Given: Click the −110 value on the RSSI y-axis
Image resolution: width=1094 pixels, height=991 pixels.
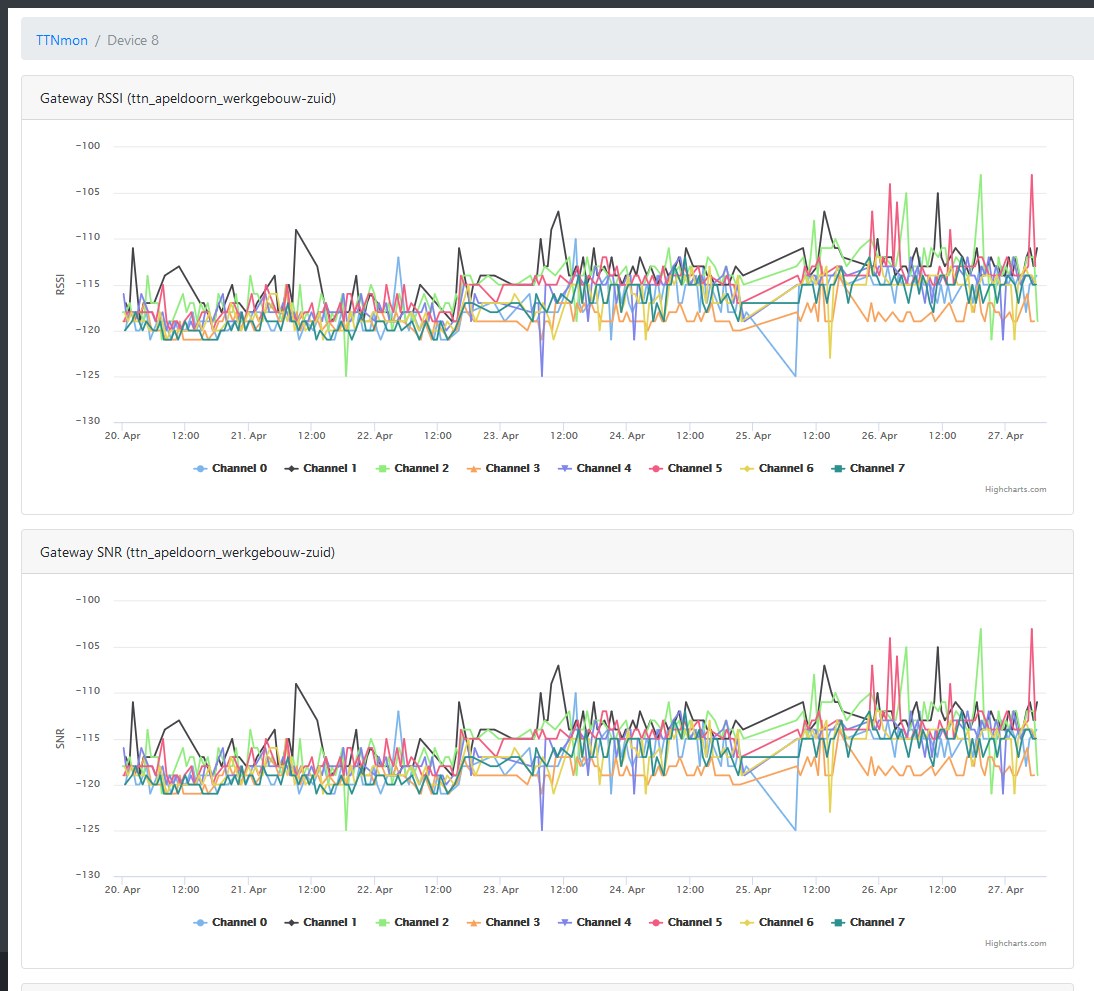Looking at the screenshot, I should [88, 237].
